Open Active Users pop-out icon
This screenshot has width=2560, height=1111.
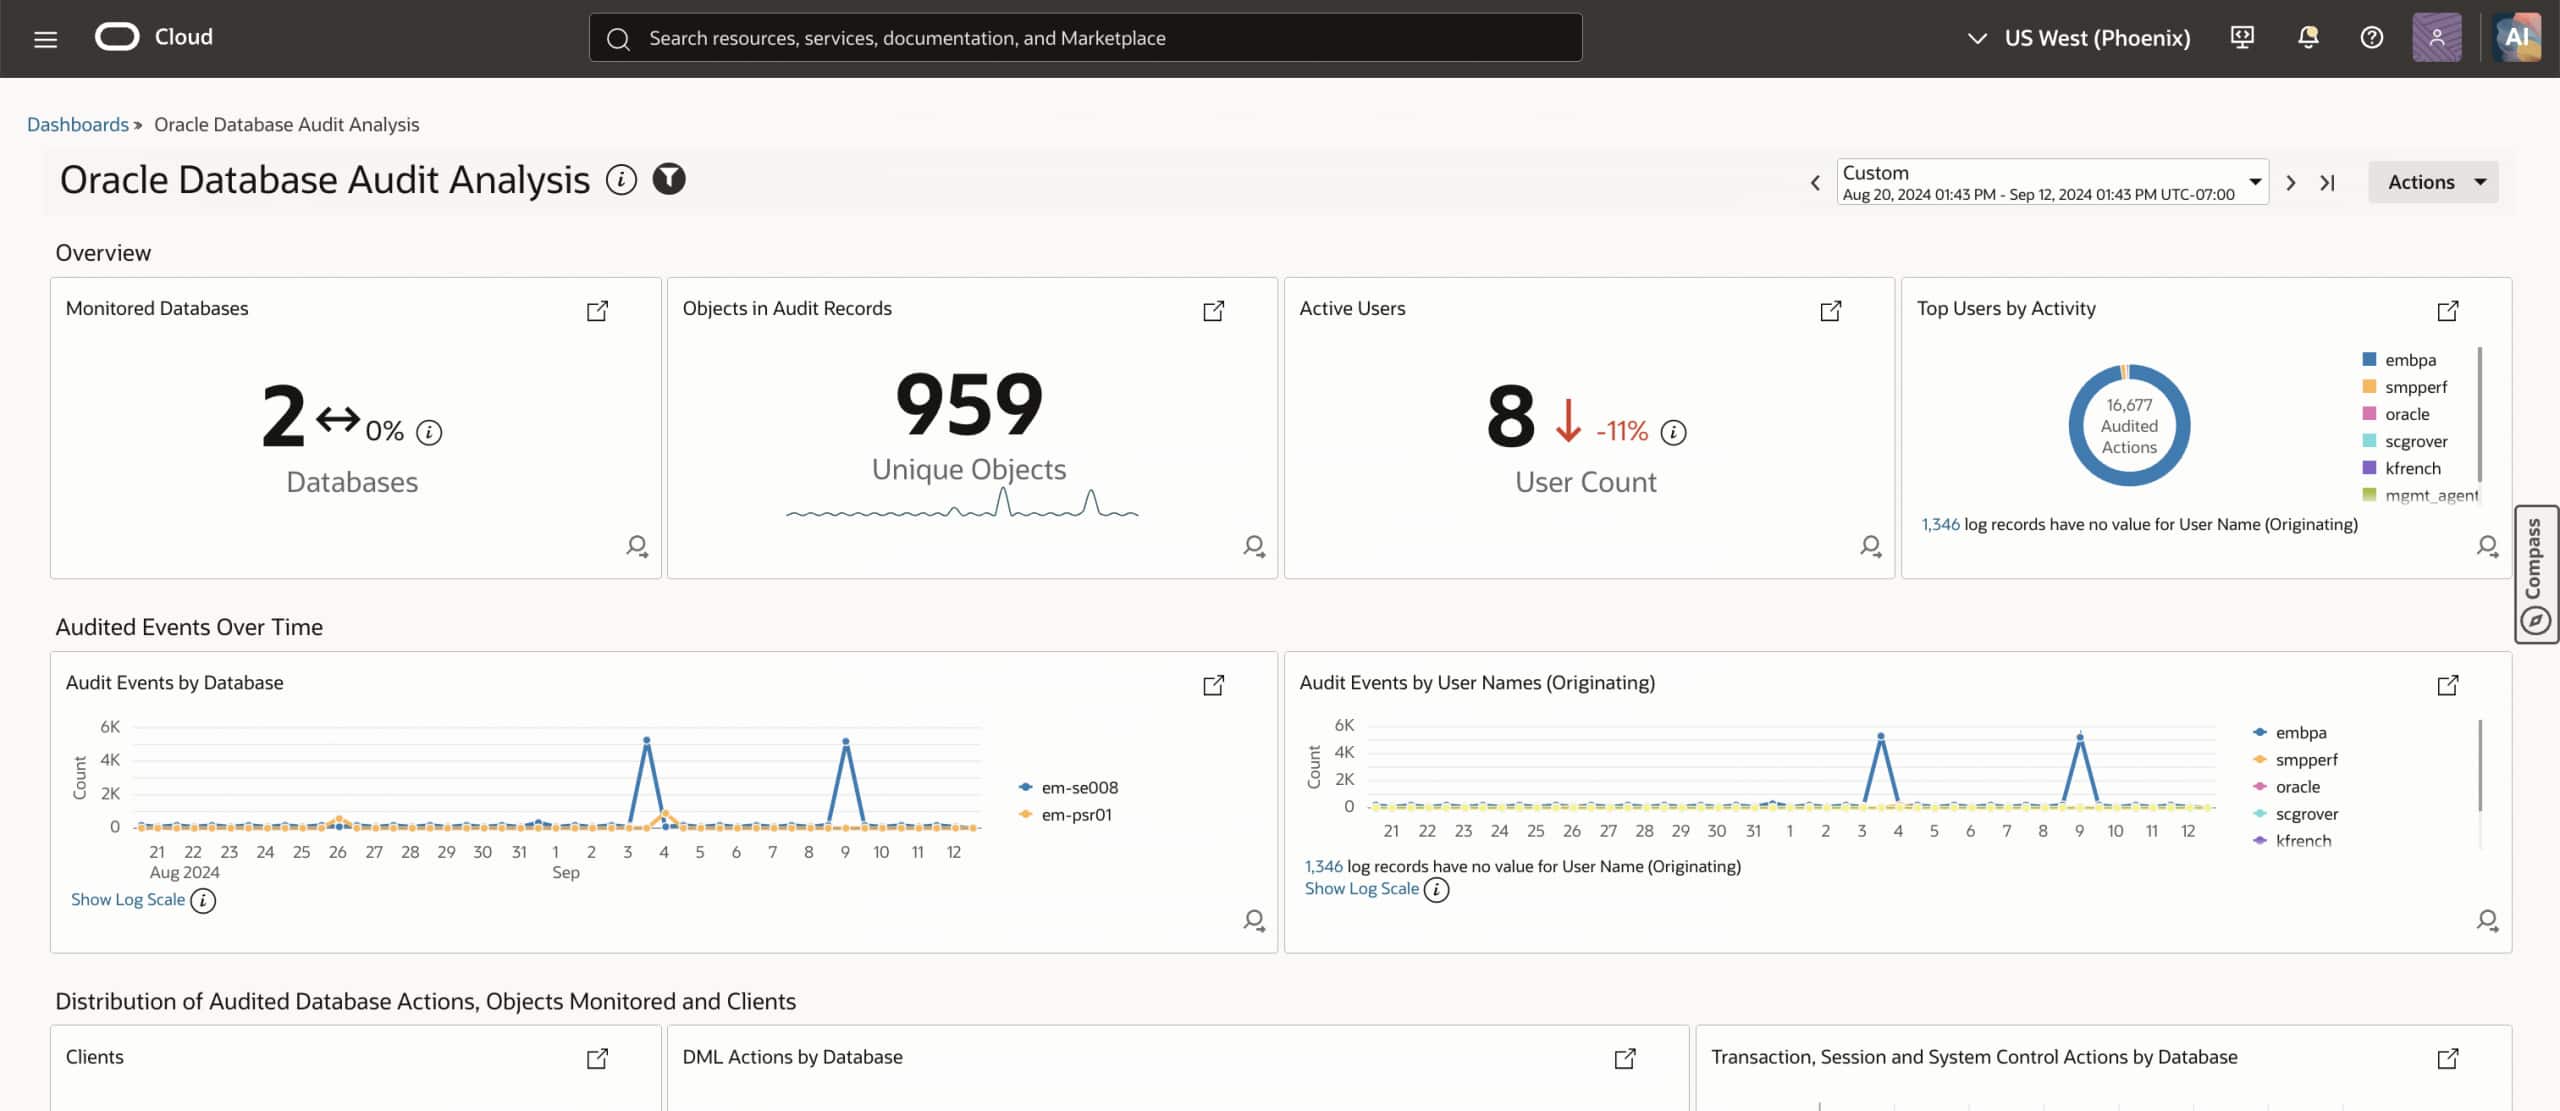pos(1830,311)
